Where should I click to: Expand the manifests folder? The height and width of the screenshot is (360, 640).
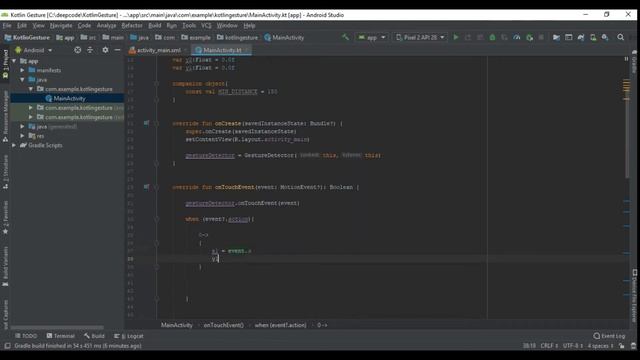pyautogui.click(x=22, y=70)
